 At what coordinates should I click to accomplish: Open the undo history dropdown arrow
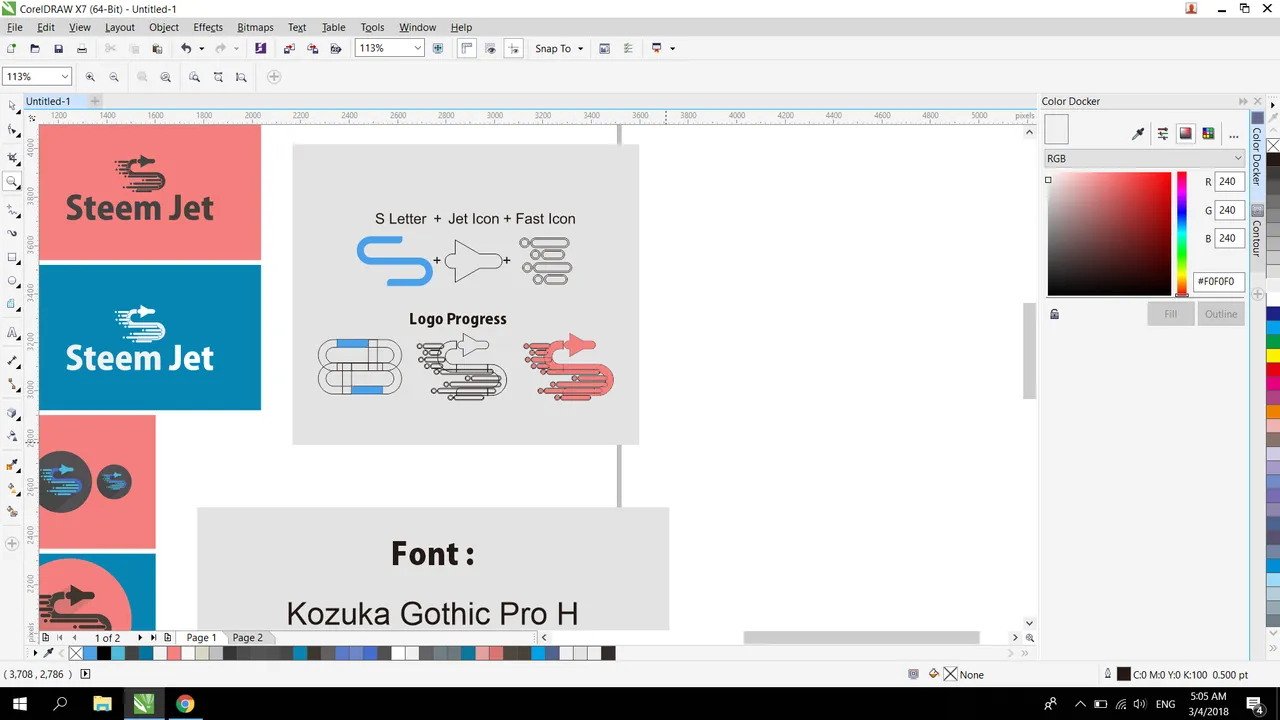tap(201, 48)
